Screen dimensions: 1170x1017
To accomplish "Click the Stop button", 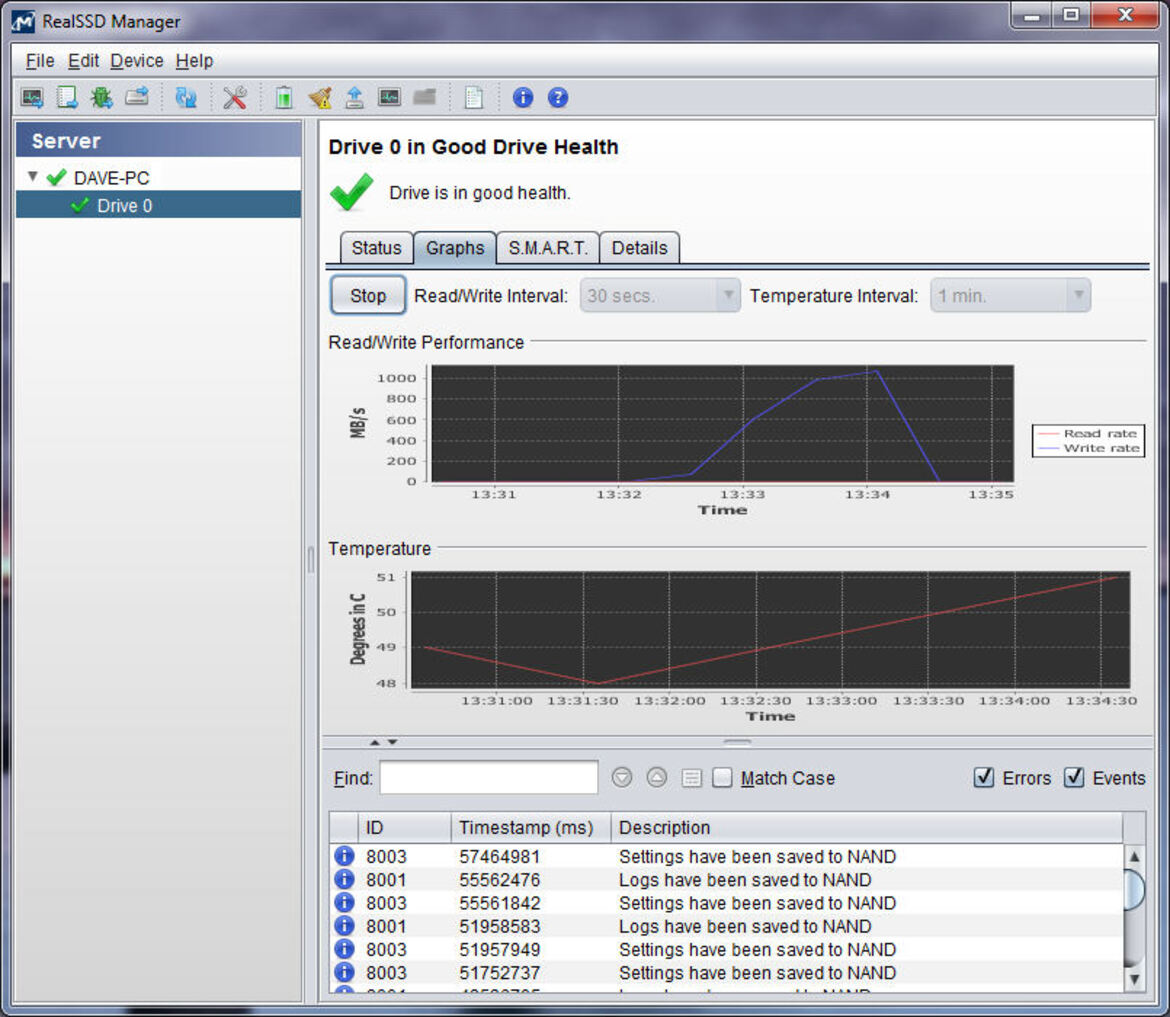I will [x=368, y=295].
